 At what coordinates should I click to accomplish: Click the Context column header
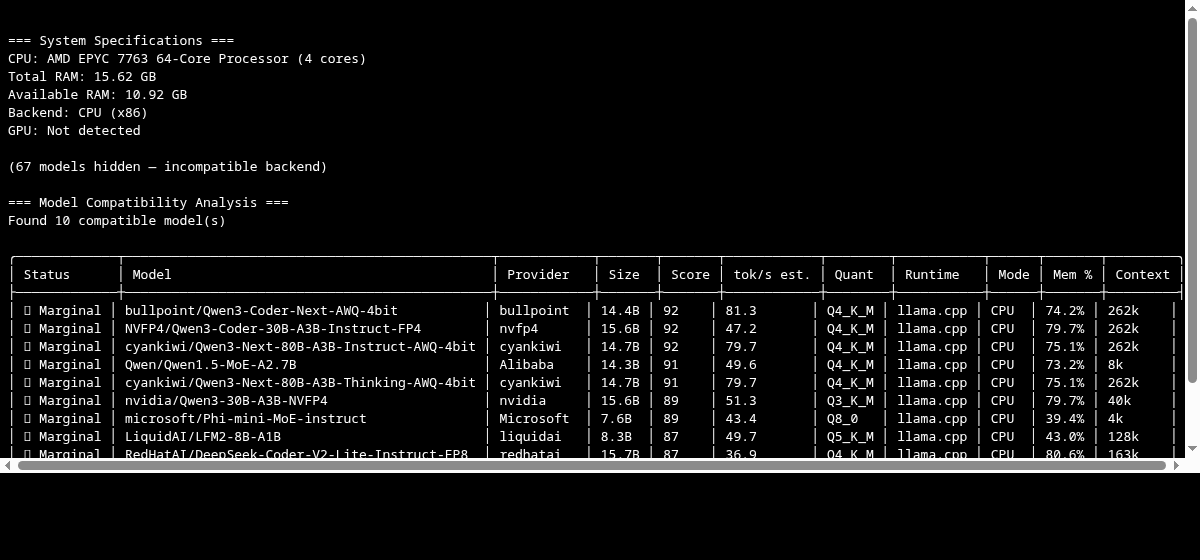tap(1142, 275)
